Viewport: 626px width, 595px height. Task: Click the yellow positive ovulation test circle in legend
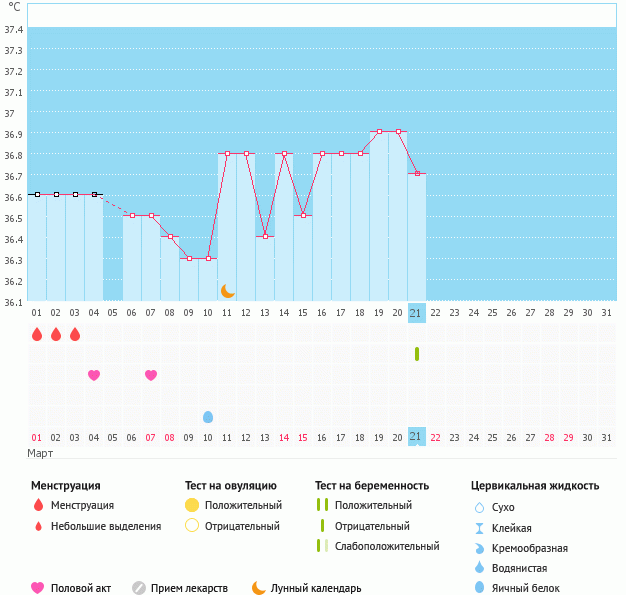[192, 505]
